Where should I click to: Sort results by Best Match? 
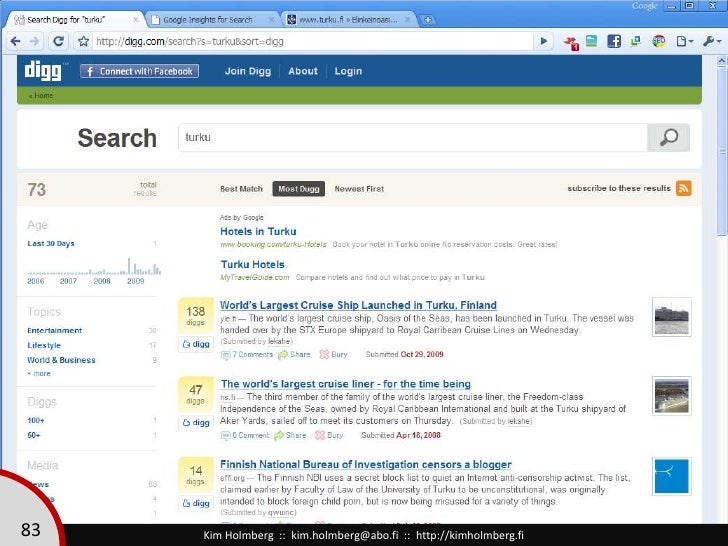pyautogui.click(x=241, y=188)
